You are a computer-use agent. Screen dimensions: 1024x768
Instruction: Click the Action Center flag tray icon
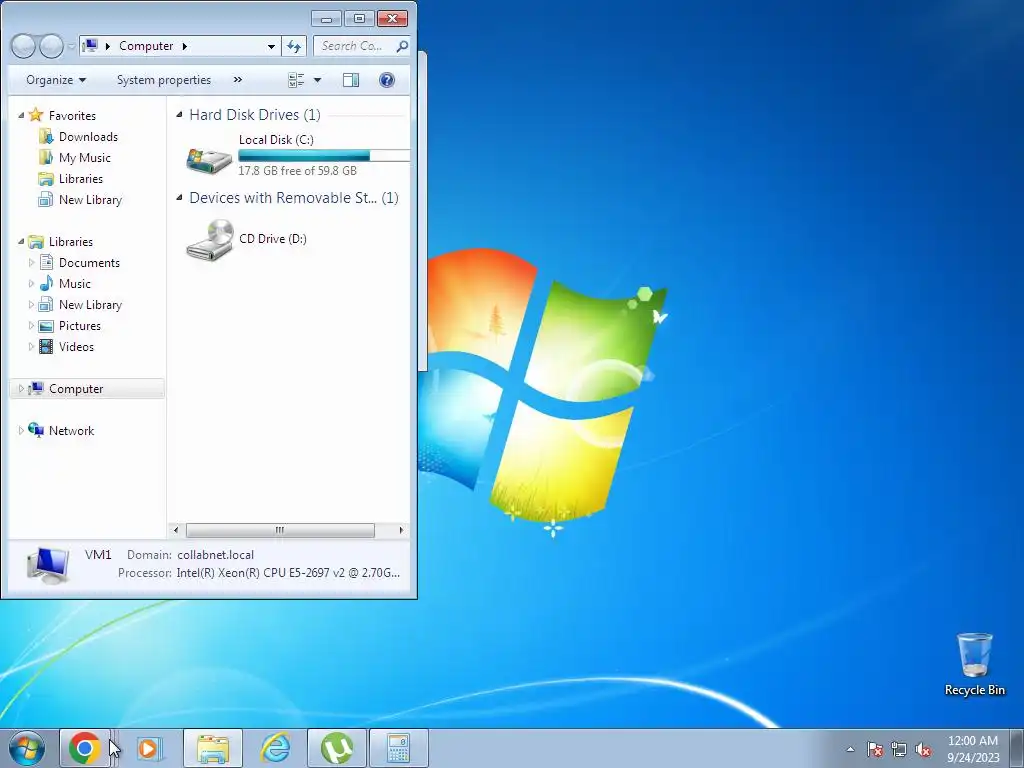pyautogui.click(x=875, y=749)
